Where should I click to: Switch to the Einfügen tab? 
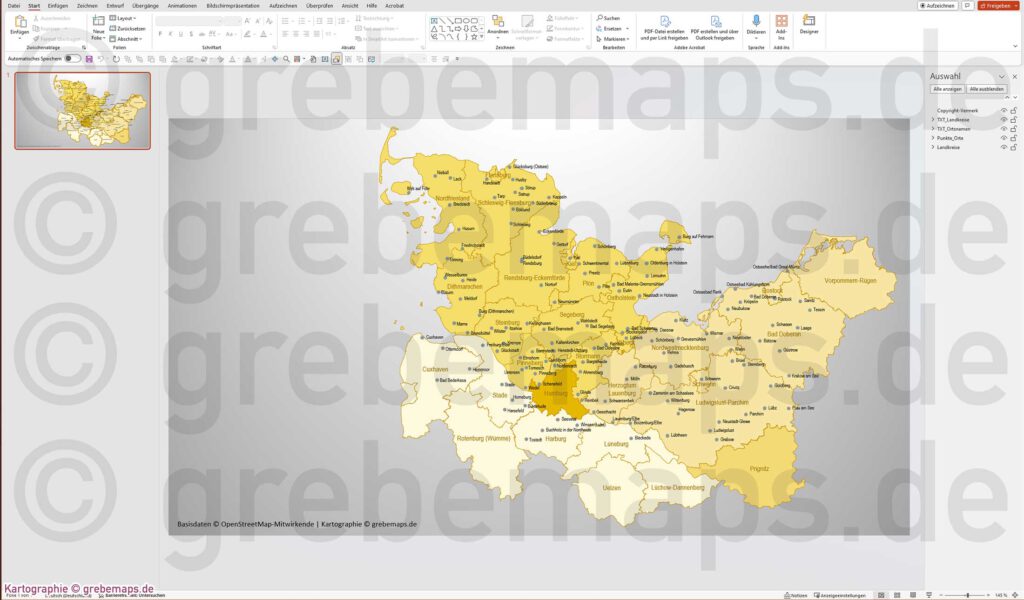(57, 5)
